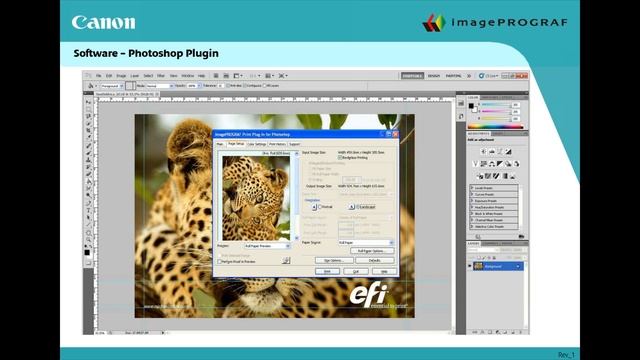The image size is (640, 360).
Task: Click the color spectrum ramp in Color panel
Action: tap(495, 127)
